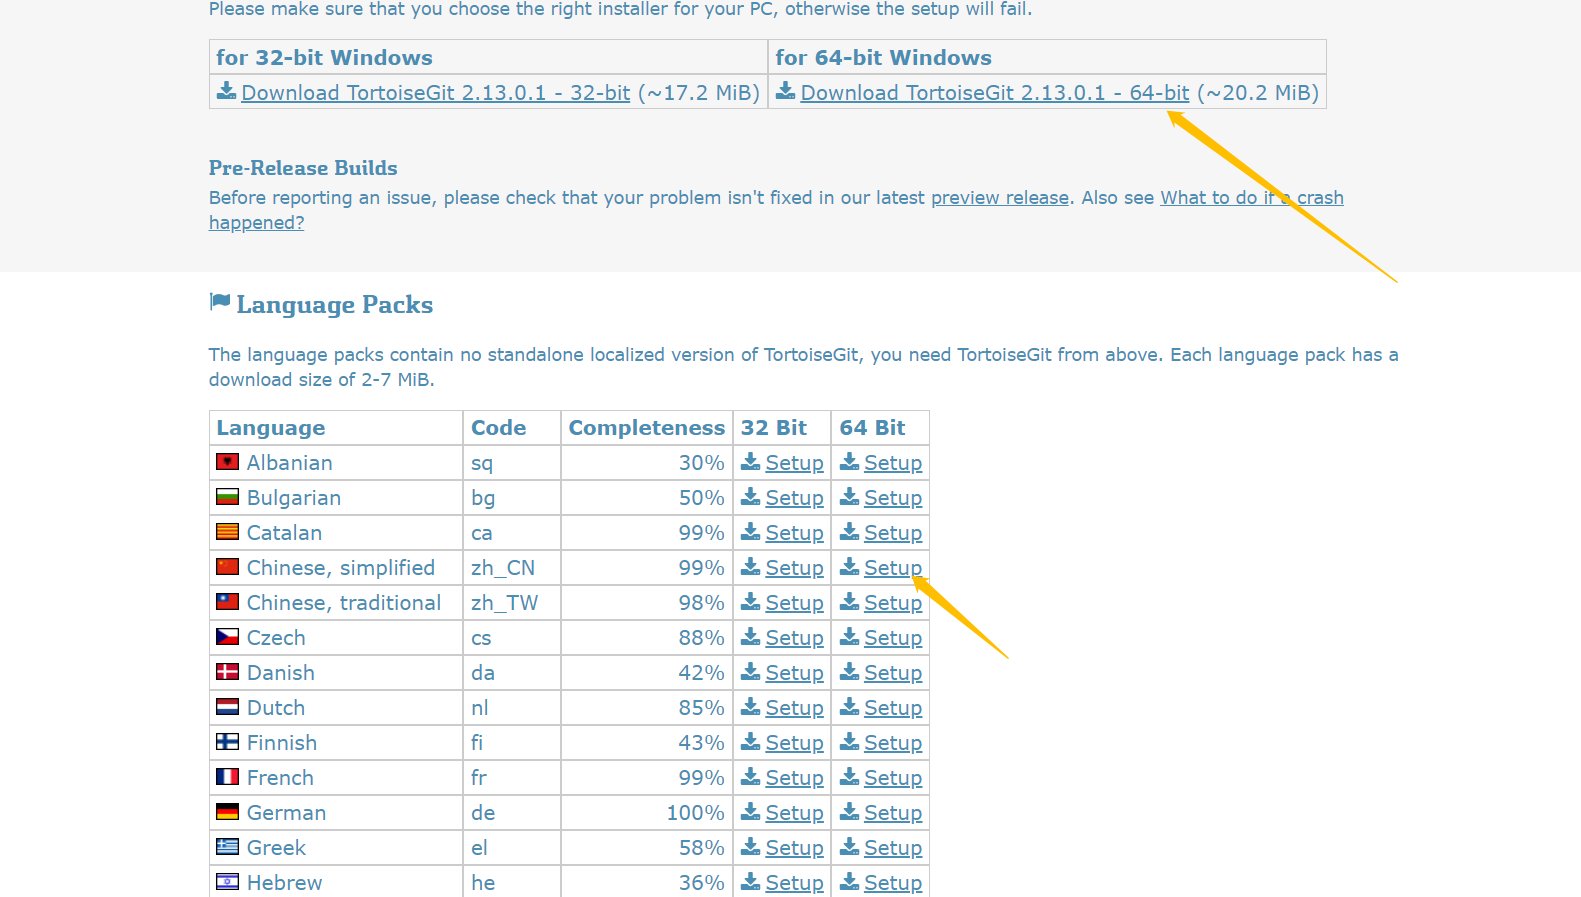Image resolution: width=1581 pixels, height=897 pixels.
Task: Click the Catalan flag icon
Action: pos(228,532)
